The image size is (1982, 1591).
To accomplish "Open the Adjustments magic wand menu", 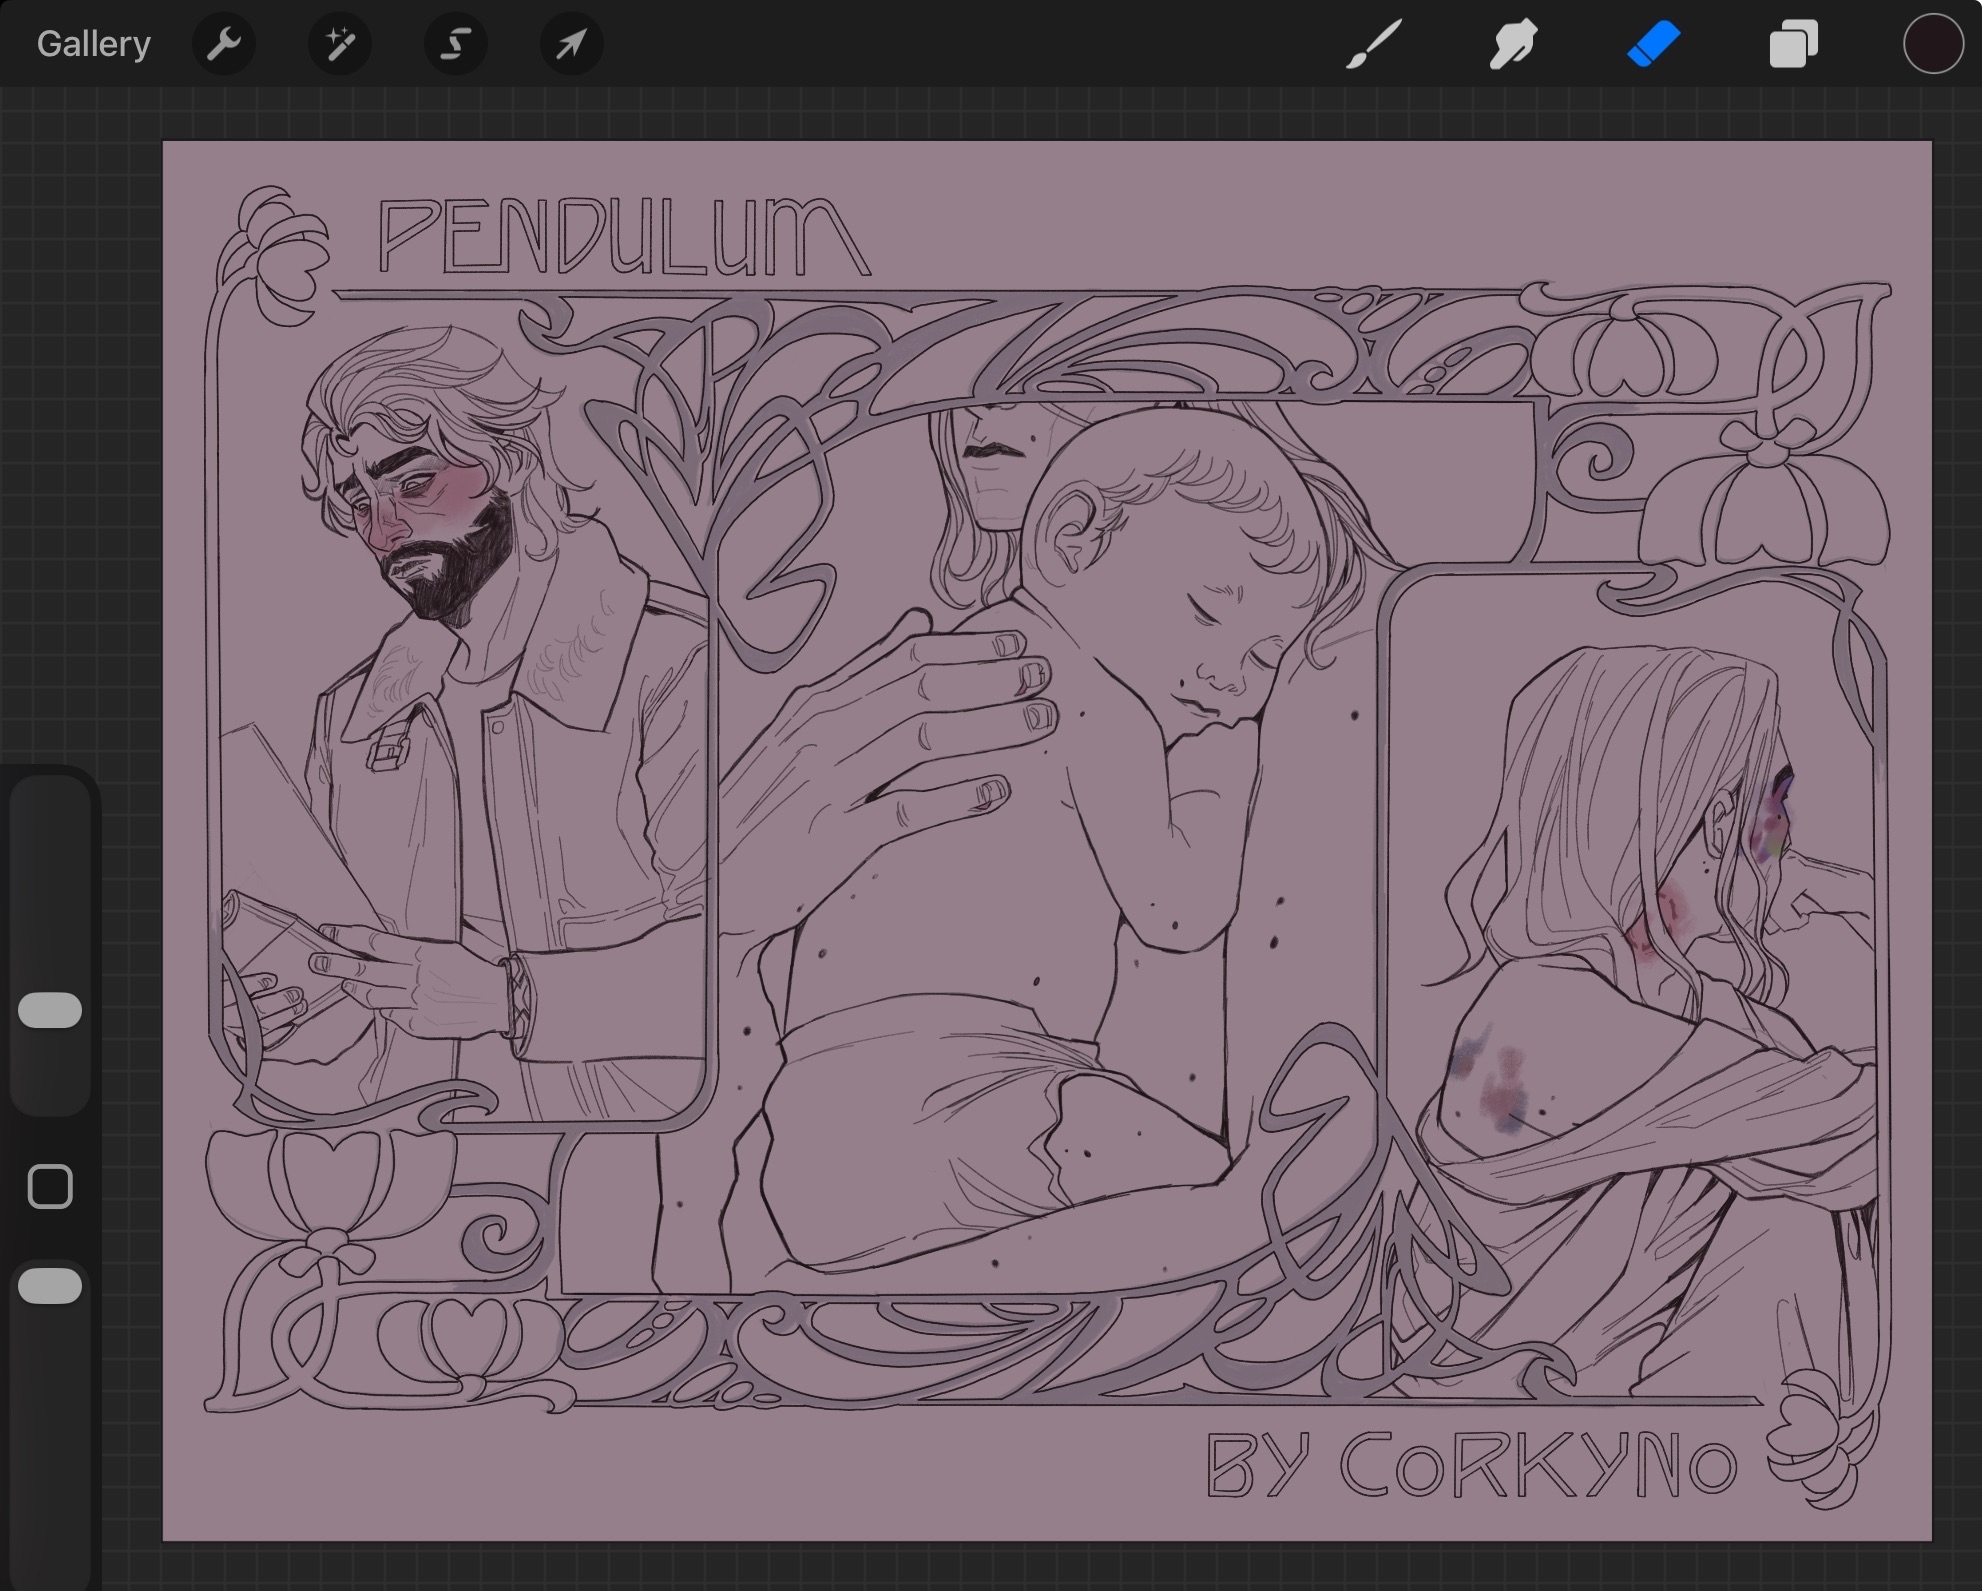I will click(339, 44).
